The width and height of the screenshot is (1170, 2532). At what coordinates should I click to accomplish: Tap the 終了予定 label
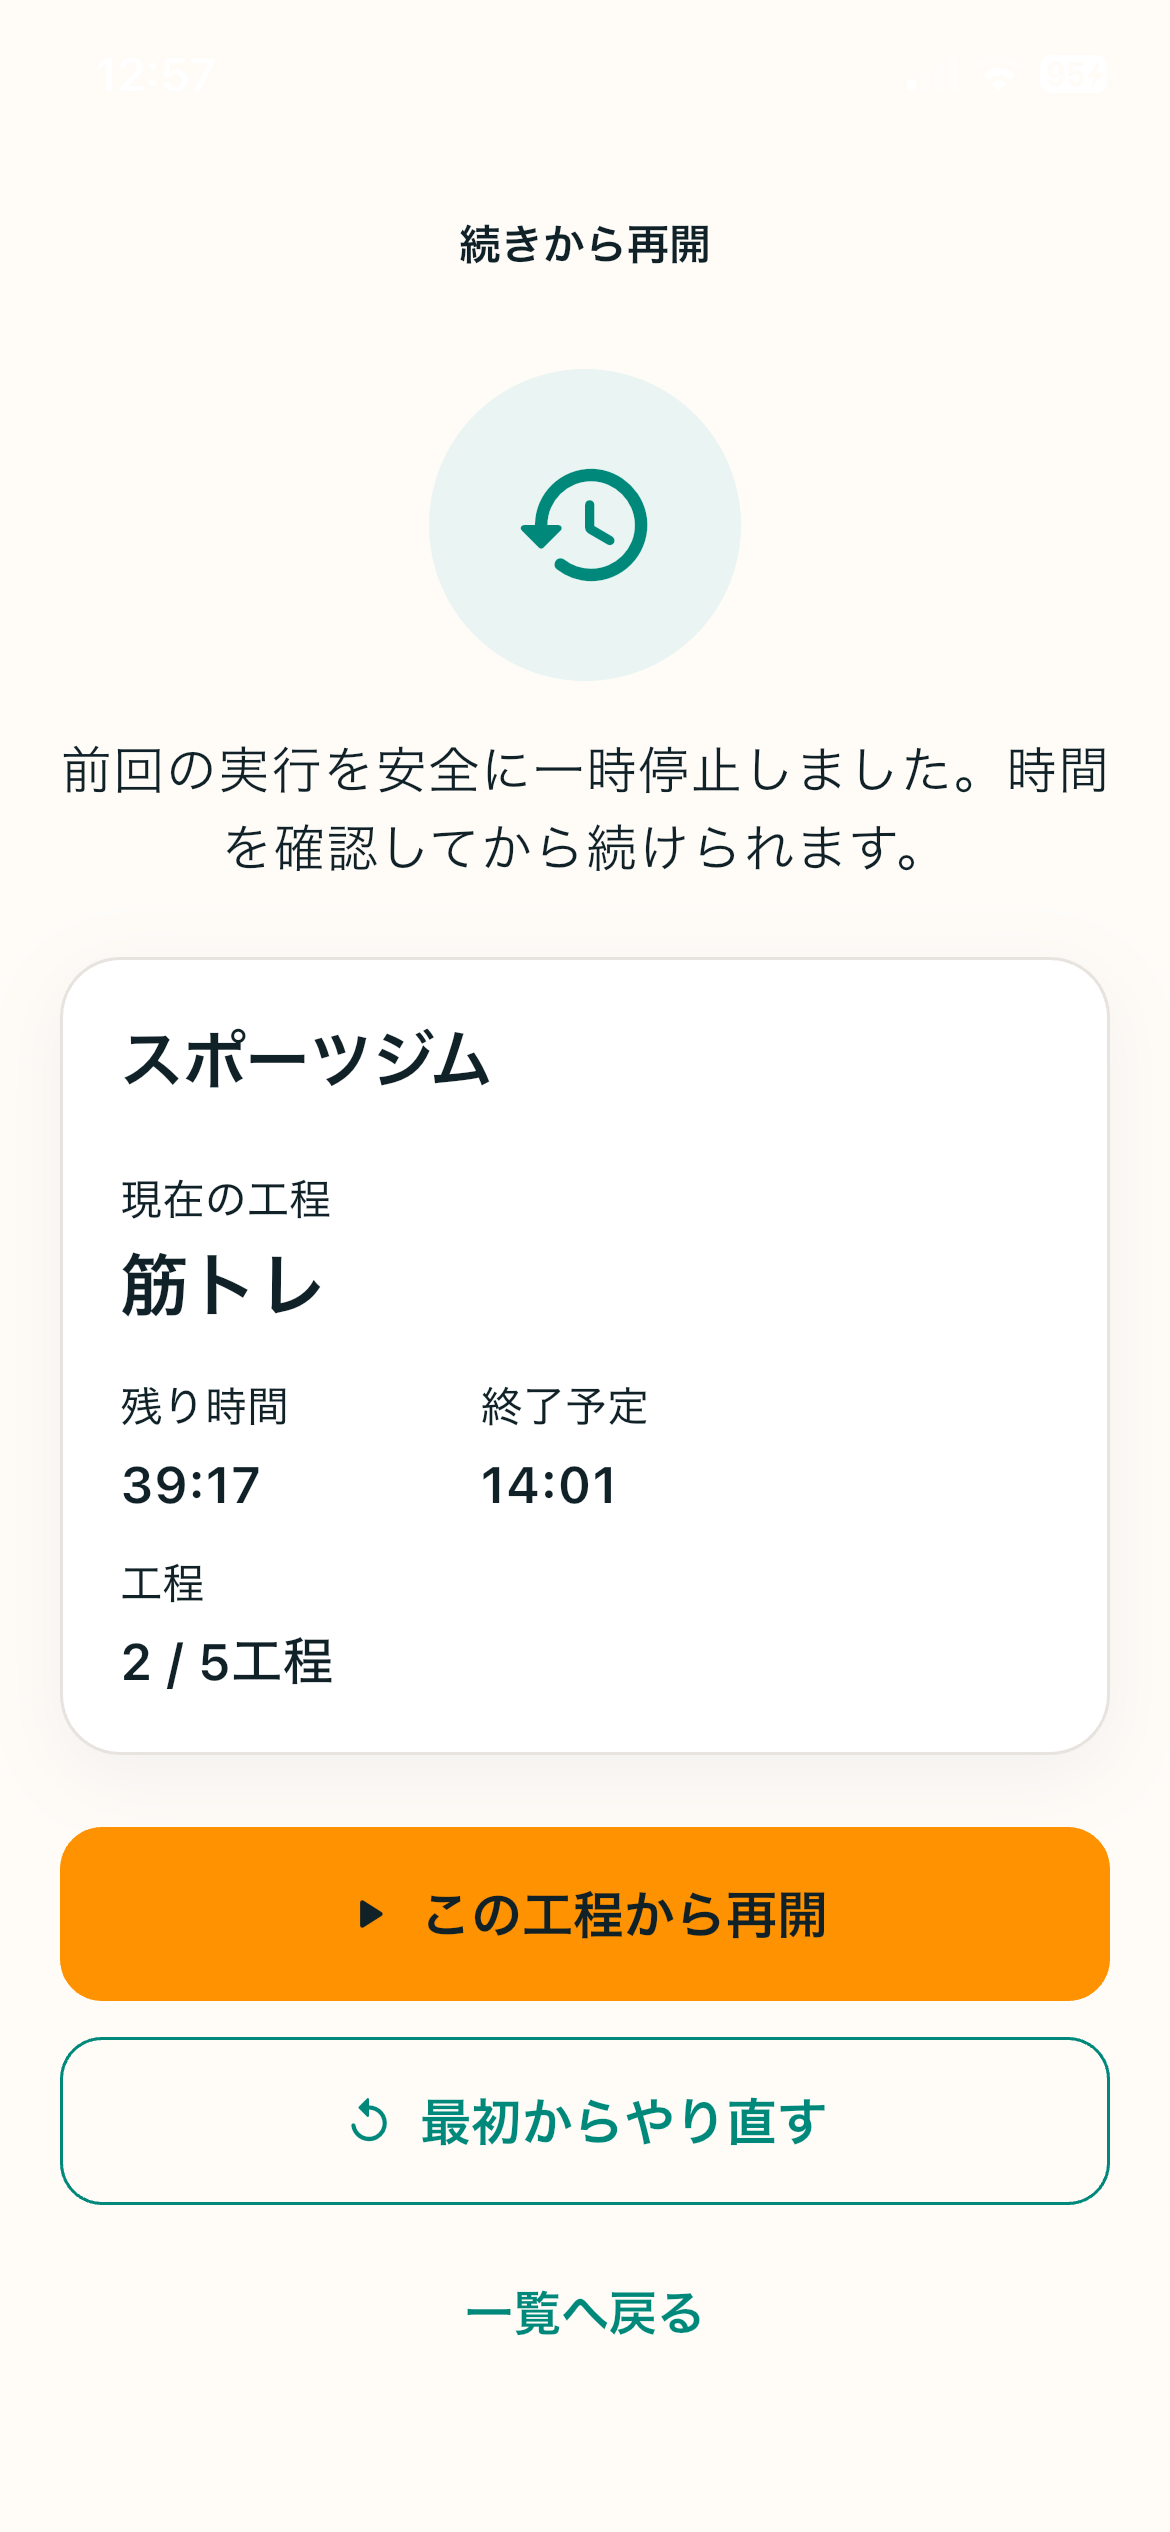565,1406
